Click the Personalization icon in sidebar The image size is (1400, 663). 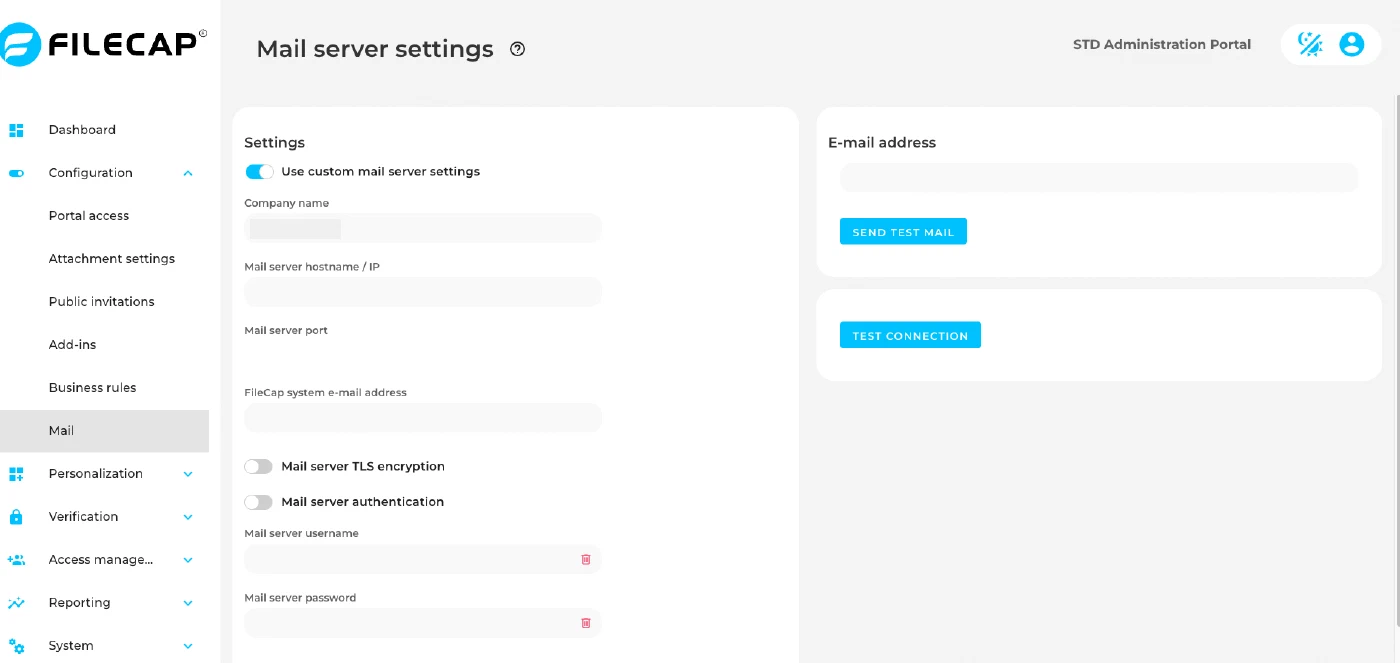[16, 474]
